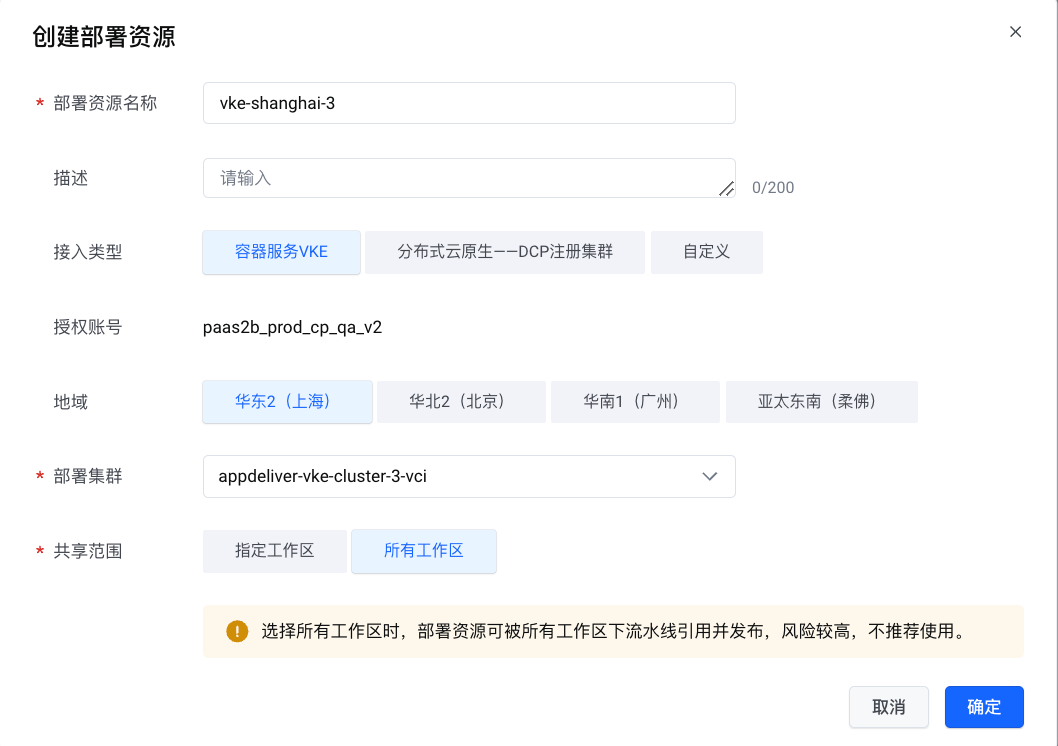The image size is (1058, 746).
Task: Click the description textarea resize handle
Action: point(727,189)
